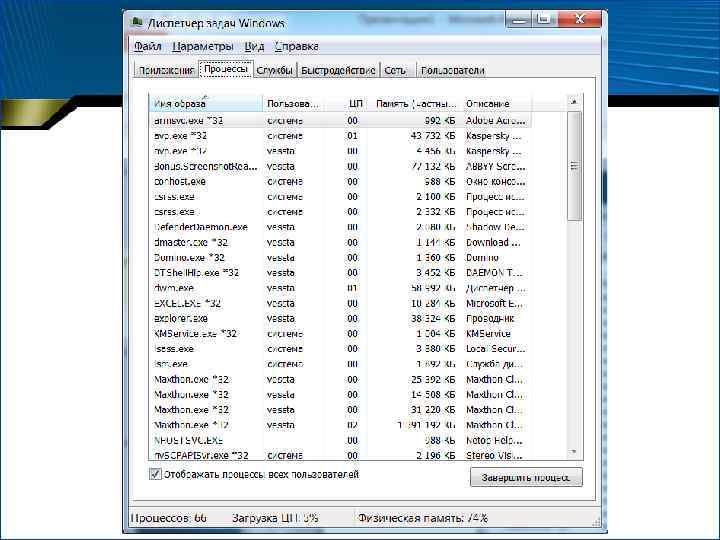Viewport: 720px width, 540px height.
Task: Select the NHOSTSVC.EXE process
Action: 340,440
